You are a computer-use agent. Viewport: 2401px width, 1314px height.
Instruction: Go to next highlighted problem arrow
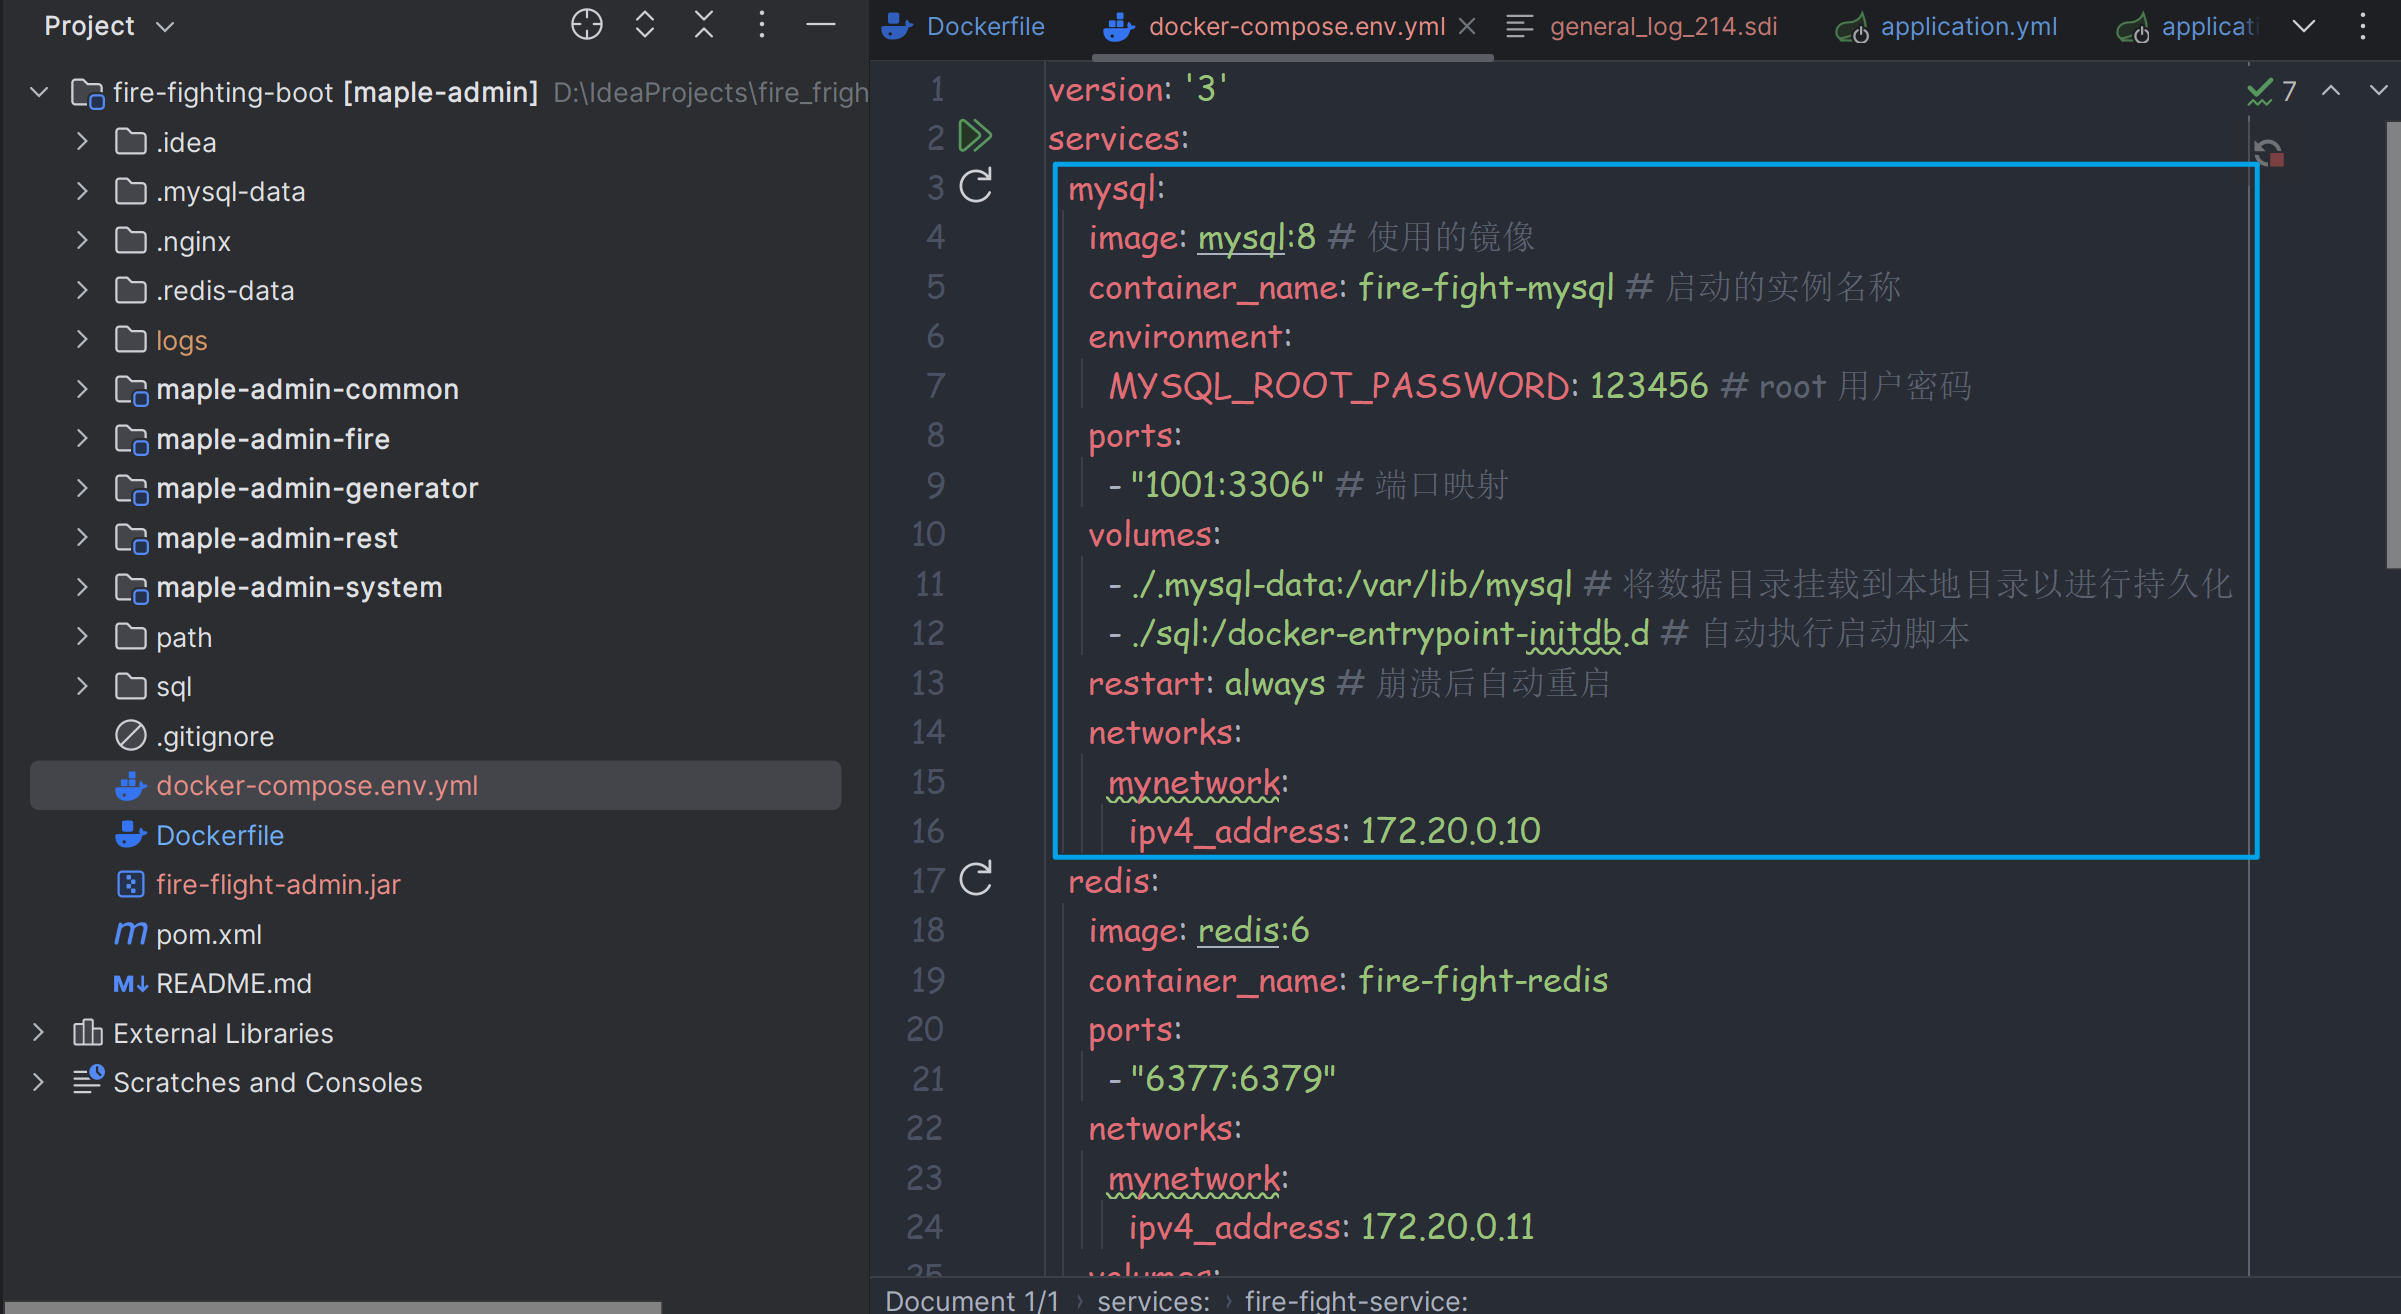click(2378, 91)
